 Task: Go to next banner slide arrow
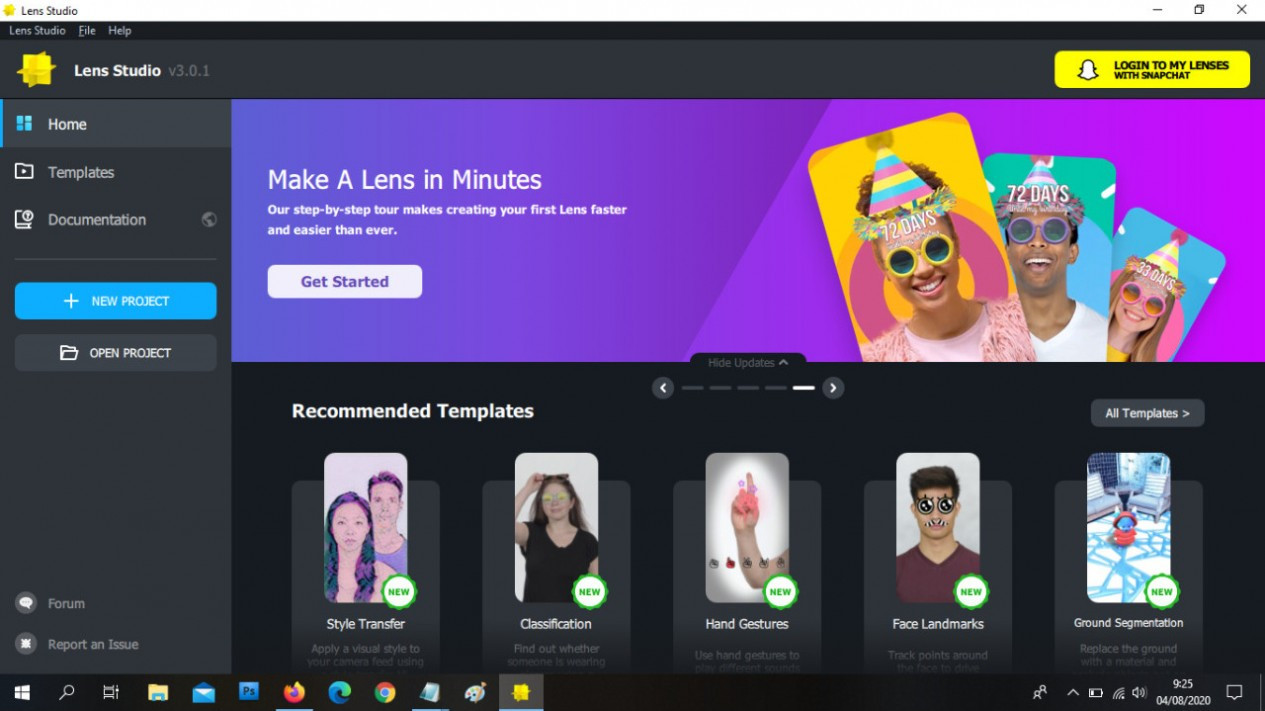click(x=833, y=388)
